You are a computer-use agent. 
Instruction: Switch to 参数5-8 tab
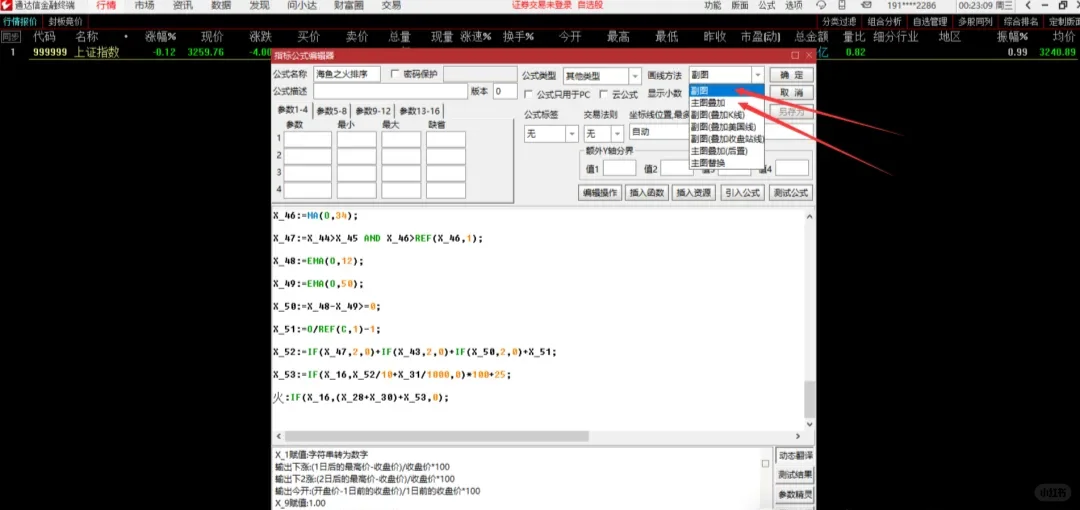(332, 110)
